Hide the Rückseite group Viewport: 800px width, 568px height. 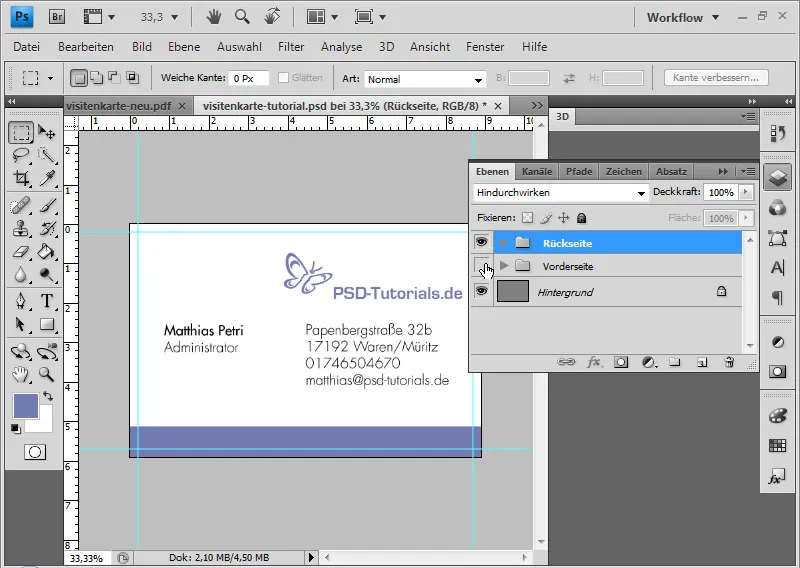coord(481,242)
